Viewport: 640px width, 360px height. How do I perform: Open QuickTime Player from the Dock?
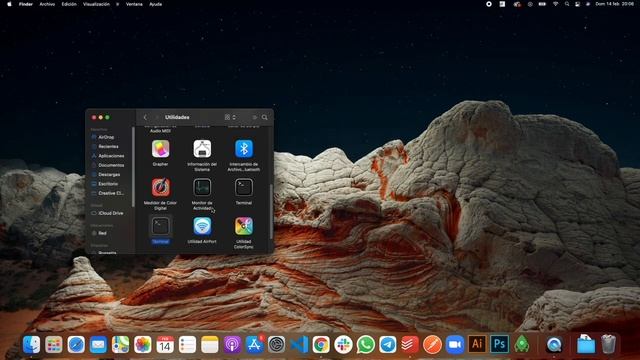click(554, 344)
